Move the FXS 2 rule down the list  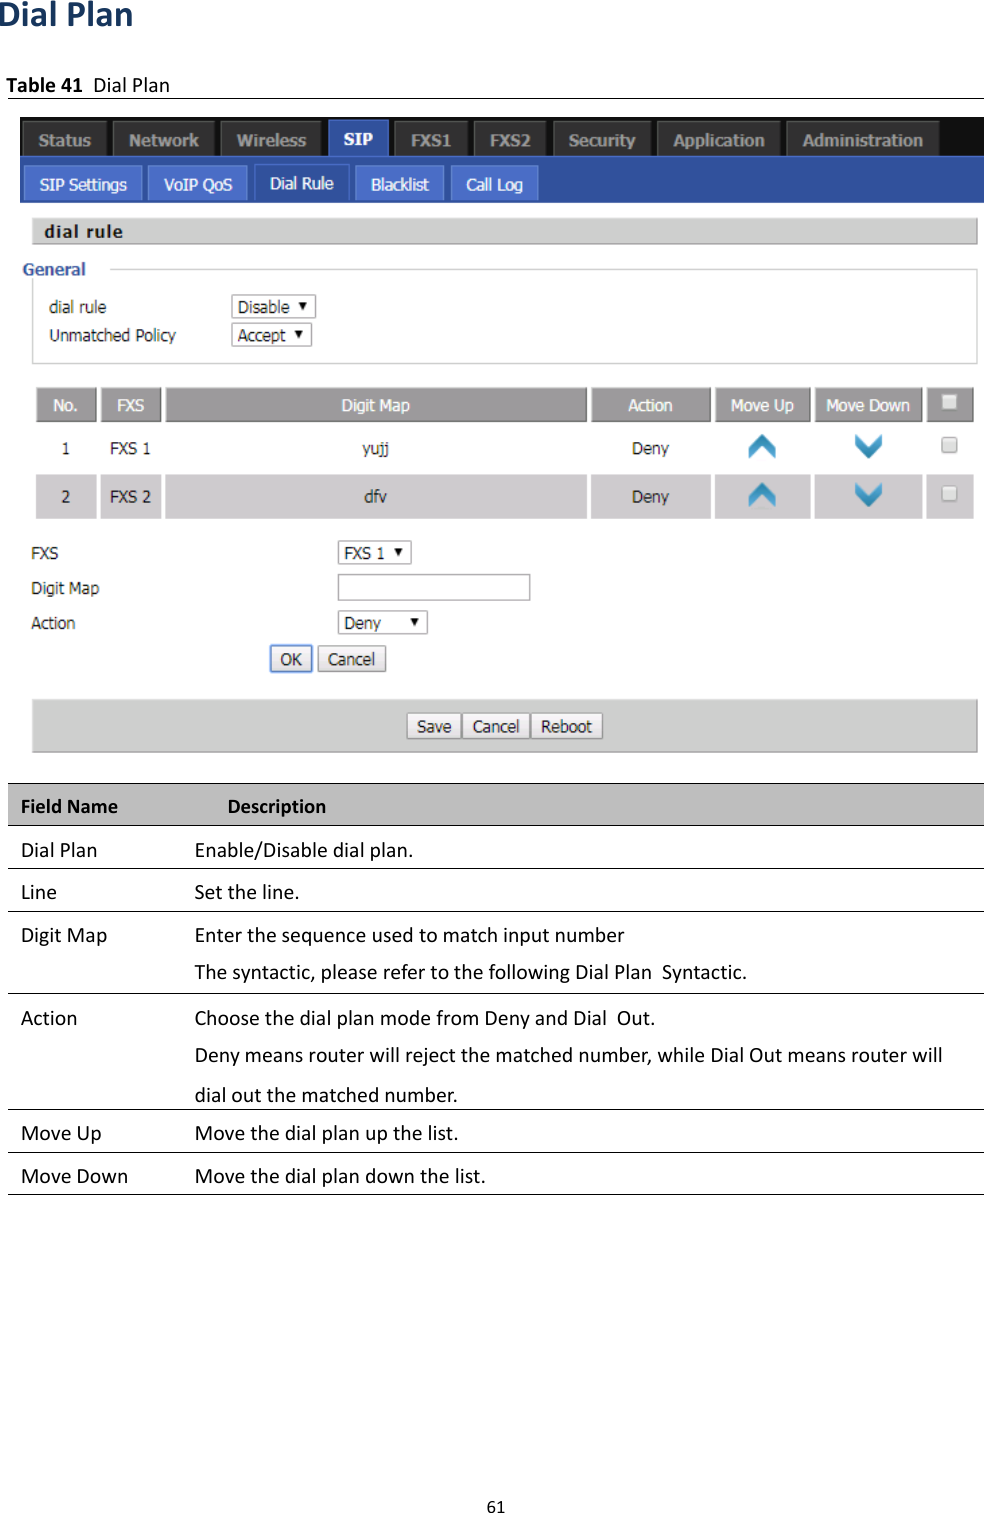click(x=867, y=495)
